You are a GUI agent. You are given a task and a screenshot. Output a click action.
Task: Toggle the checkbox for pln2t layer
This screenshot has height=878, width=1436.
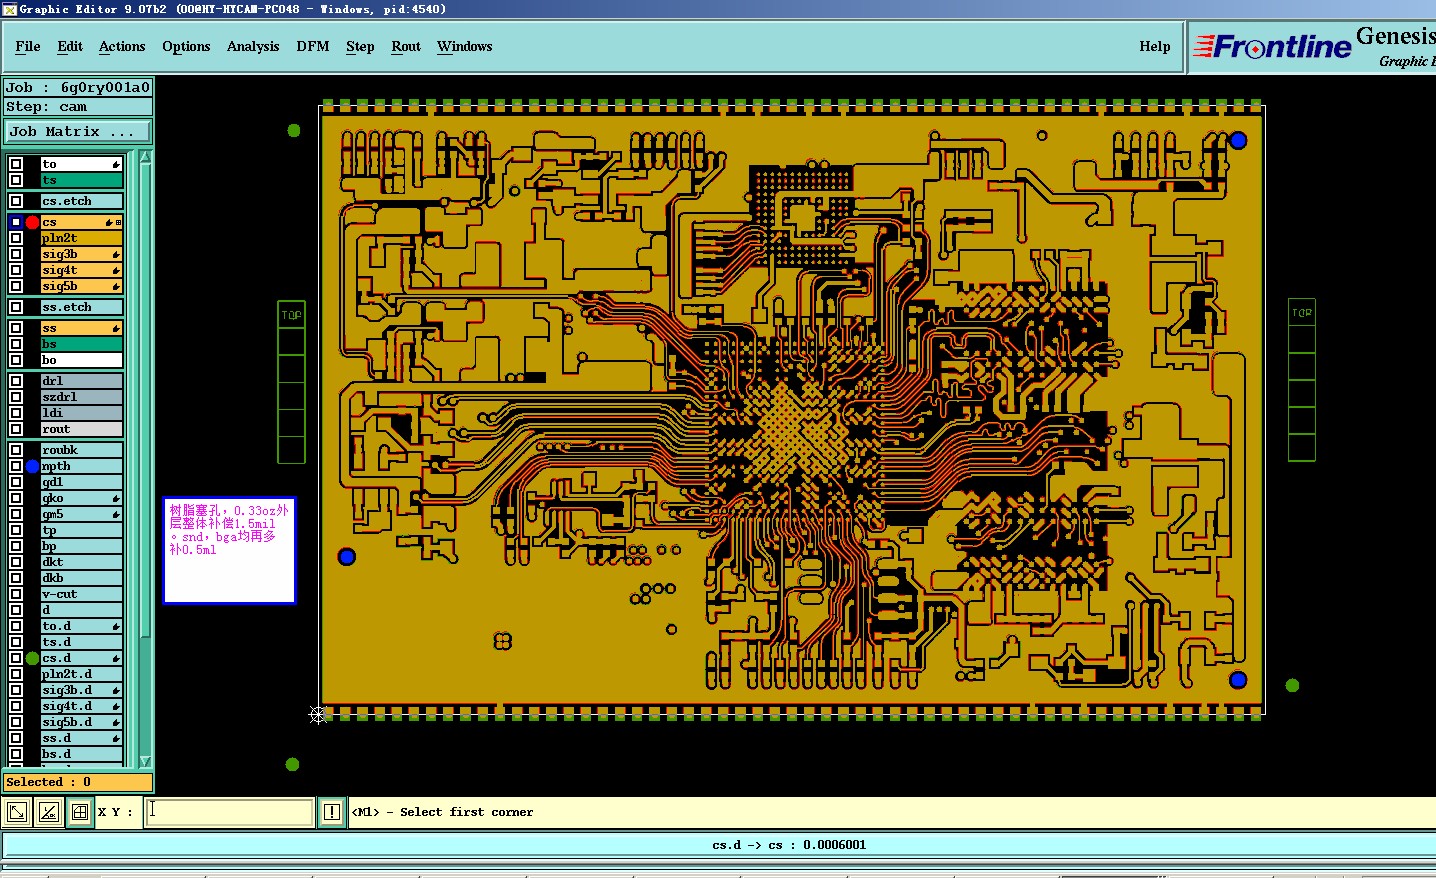point(16,238)
